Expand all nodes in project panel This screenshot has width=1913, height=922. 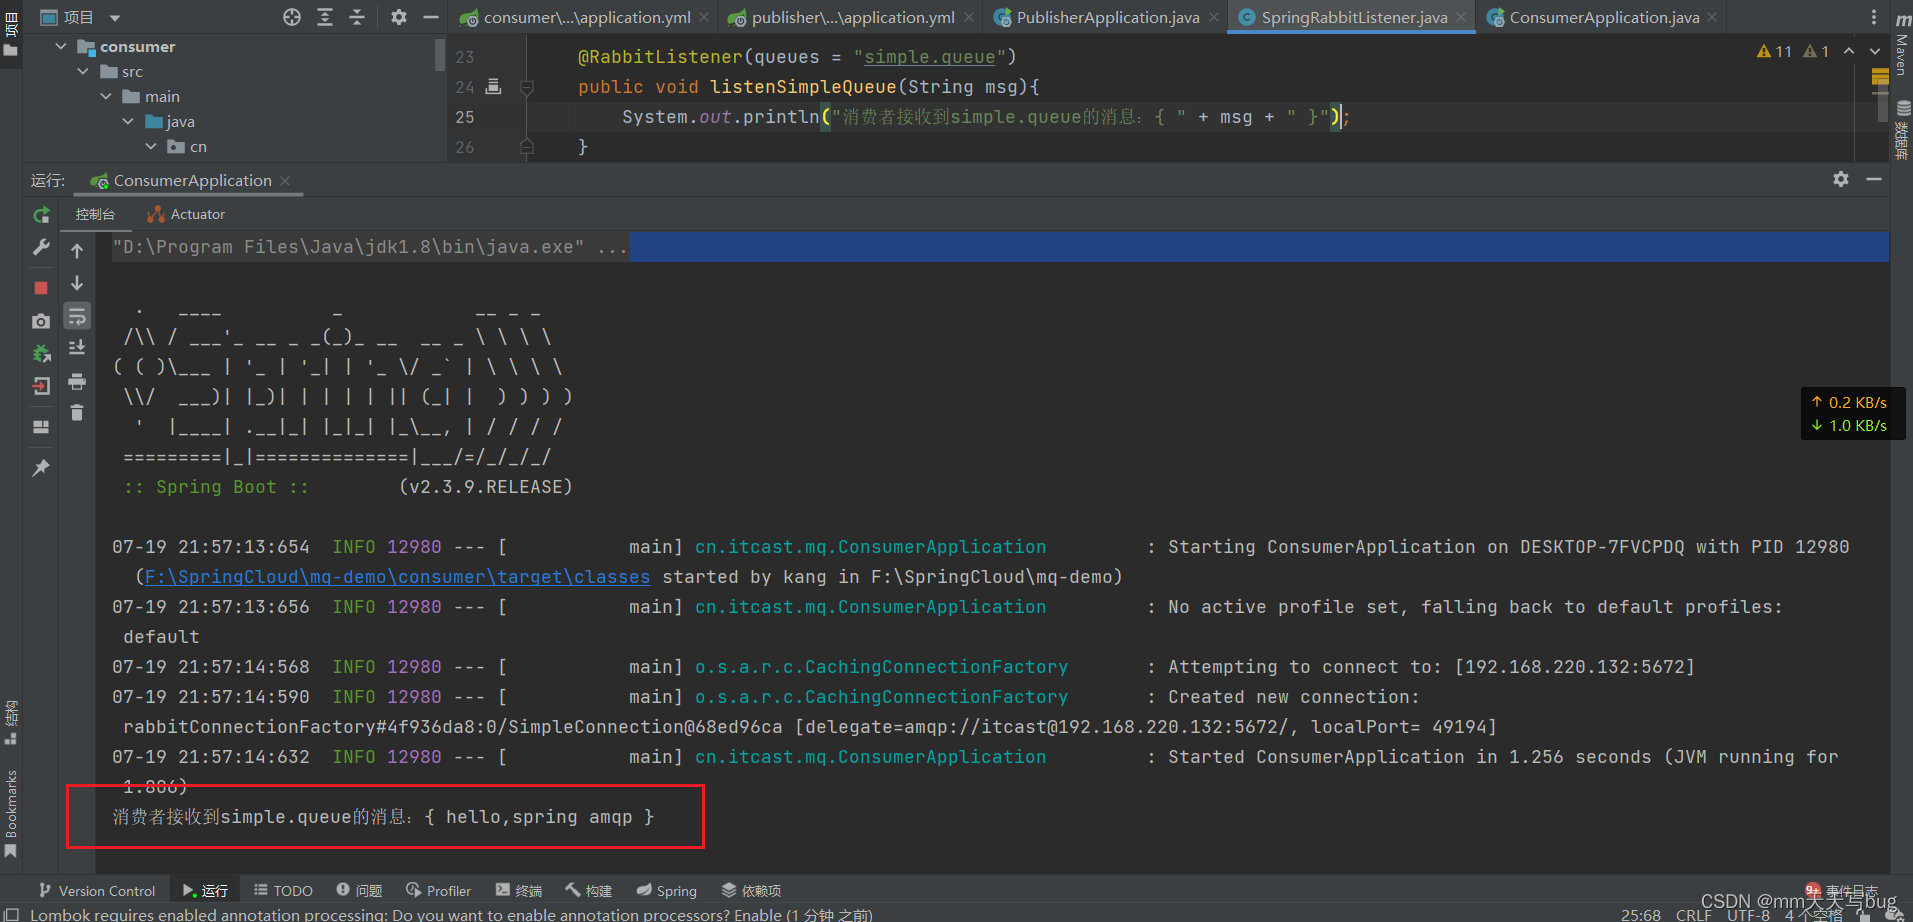tap(325, 17)
